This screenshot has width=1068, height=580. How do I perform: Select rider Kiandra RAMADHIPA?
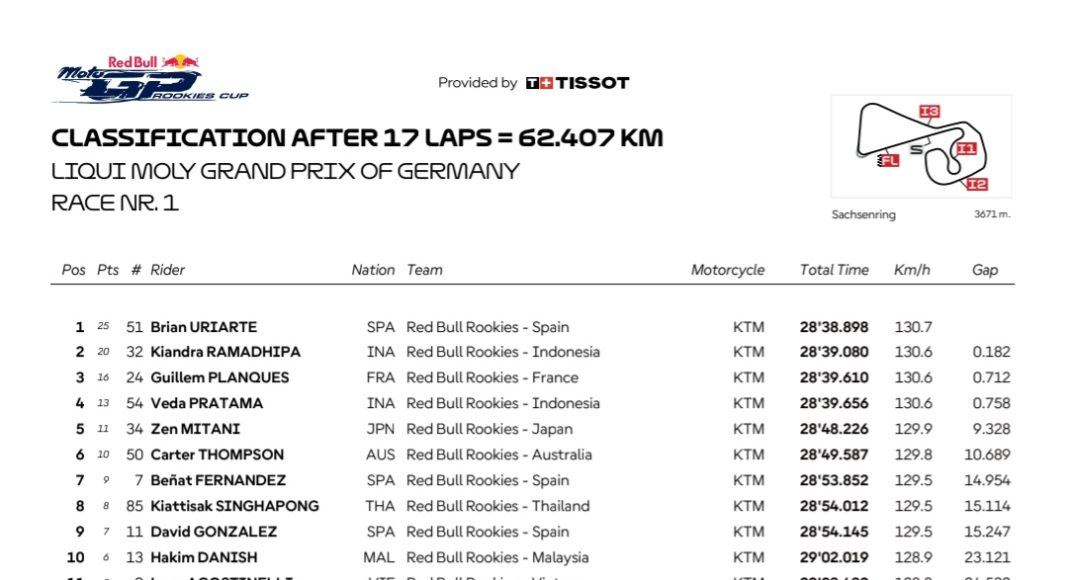pos(225,352)
